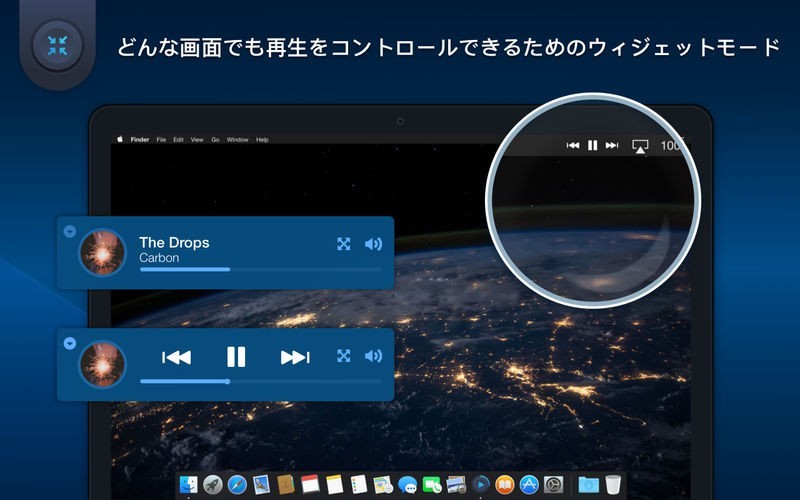Viewport: 800px width, 500px height.
Task: Open AirPlay menu in the menu bar
Action: 640,146
